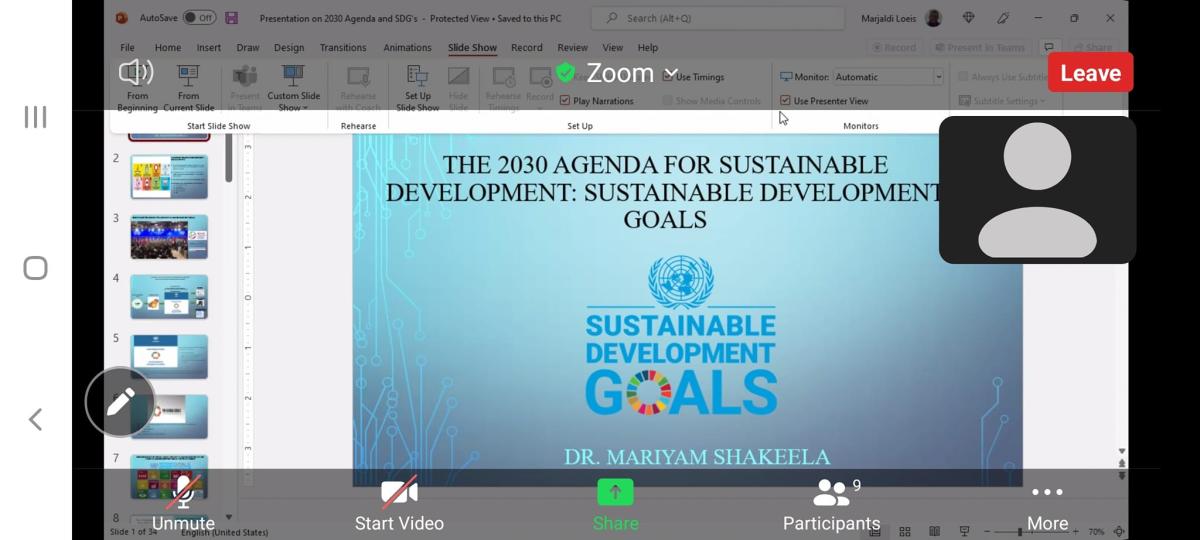Open the Custom Slide Show dropdown
This screenshot has height=540, width=1200.
tap(293, 87)
